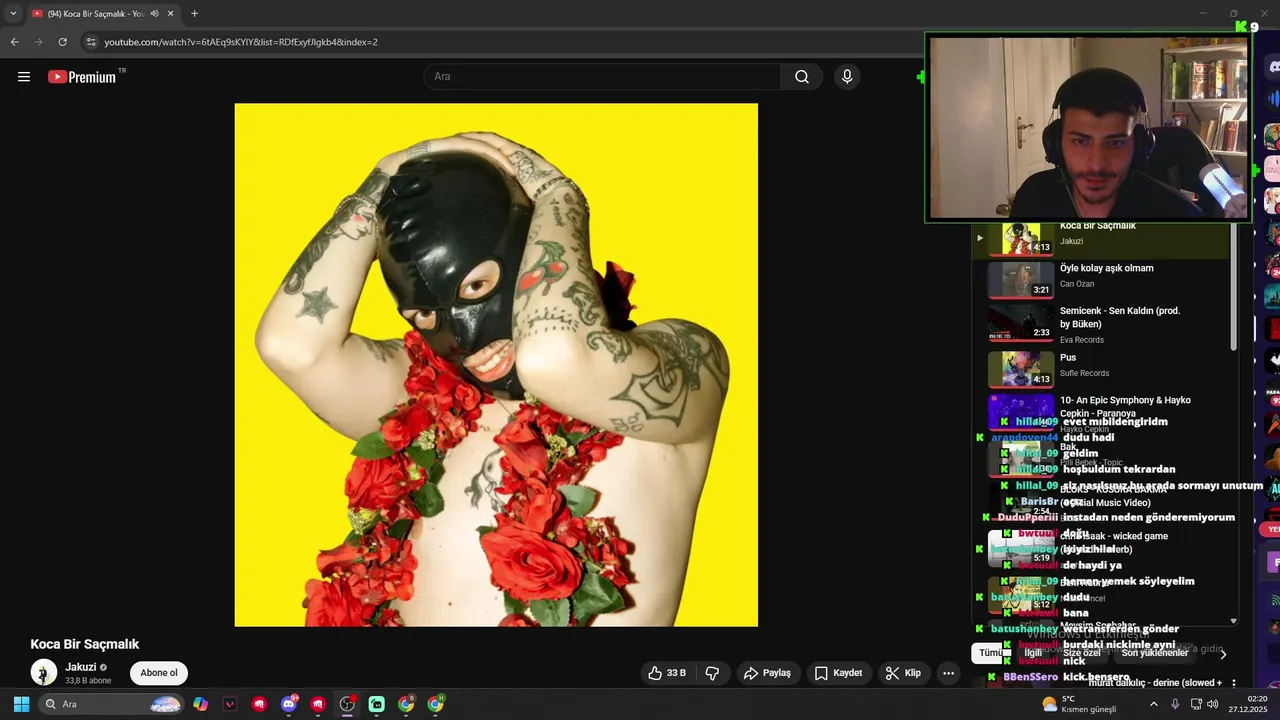Screen dimensions: 1280x720
Task: Show more filter chips with right chevron
Action: [1222, 654]
